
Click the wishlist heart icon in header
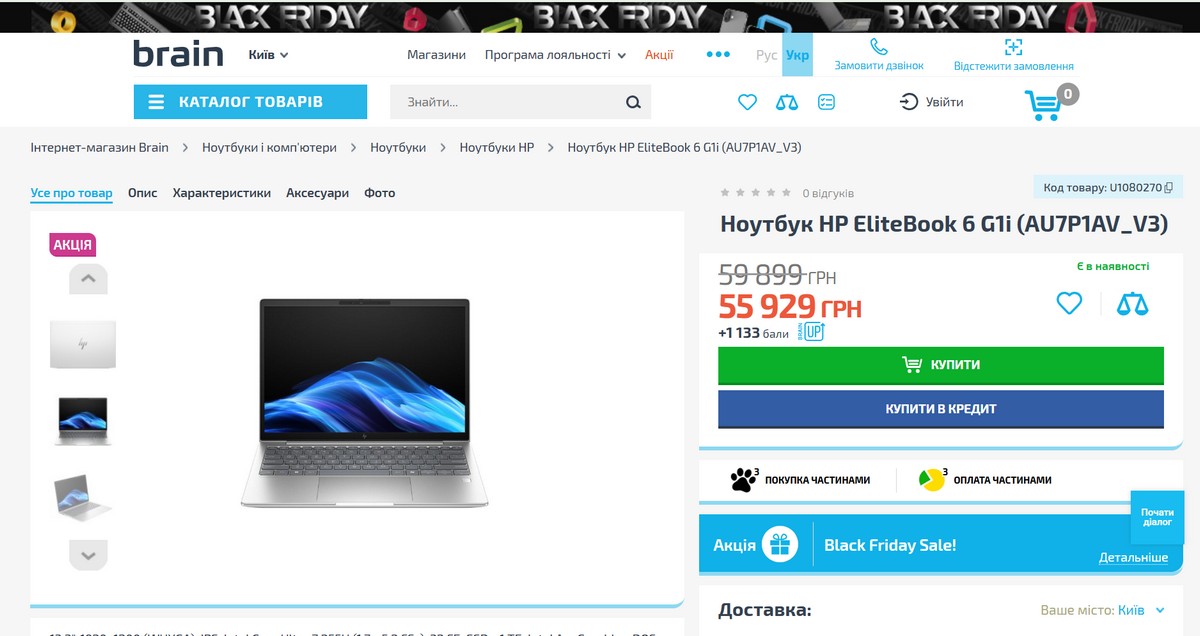[747, 102]
